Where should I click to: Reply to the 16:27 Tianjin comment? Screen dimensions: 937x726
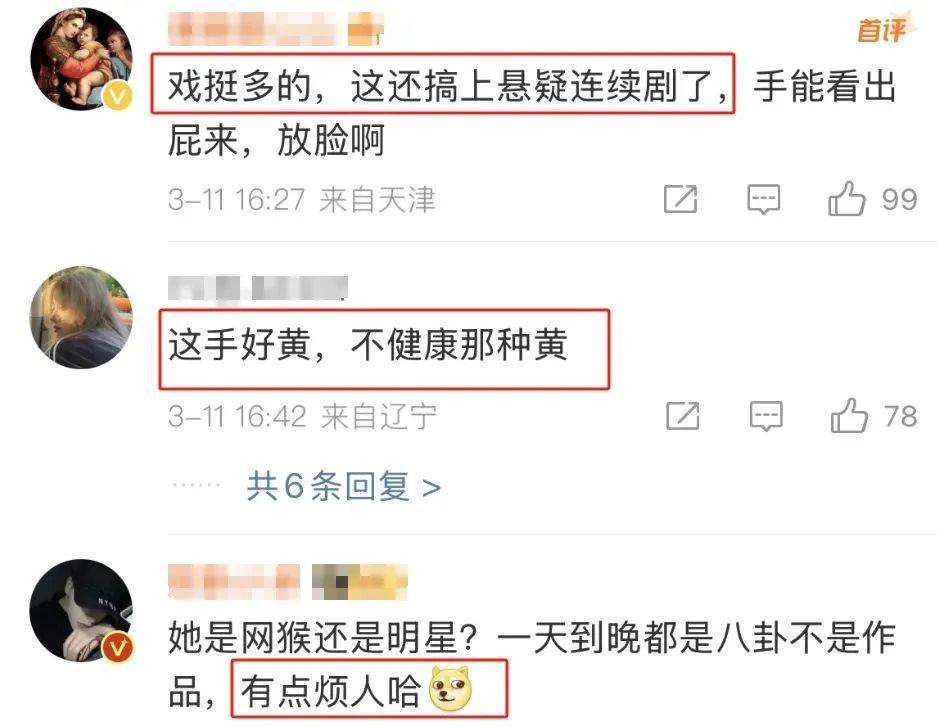764,199
